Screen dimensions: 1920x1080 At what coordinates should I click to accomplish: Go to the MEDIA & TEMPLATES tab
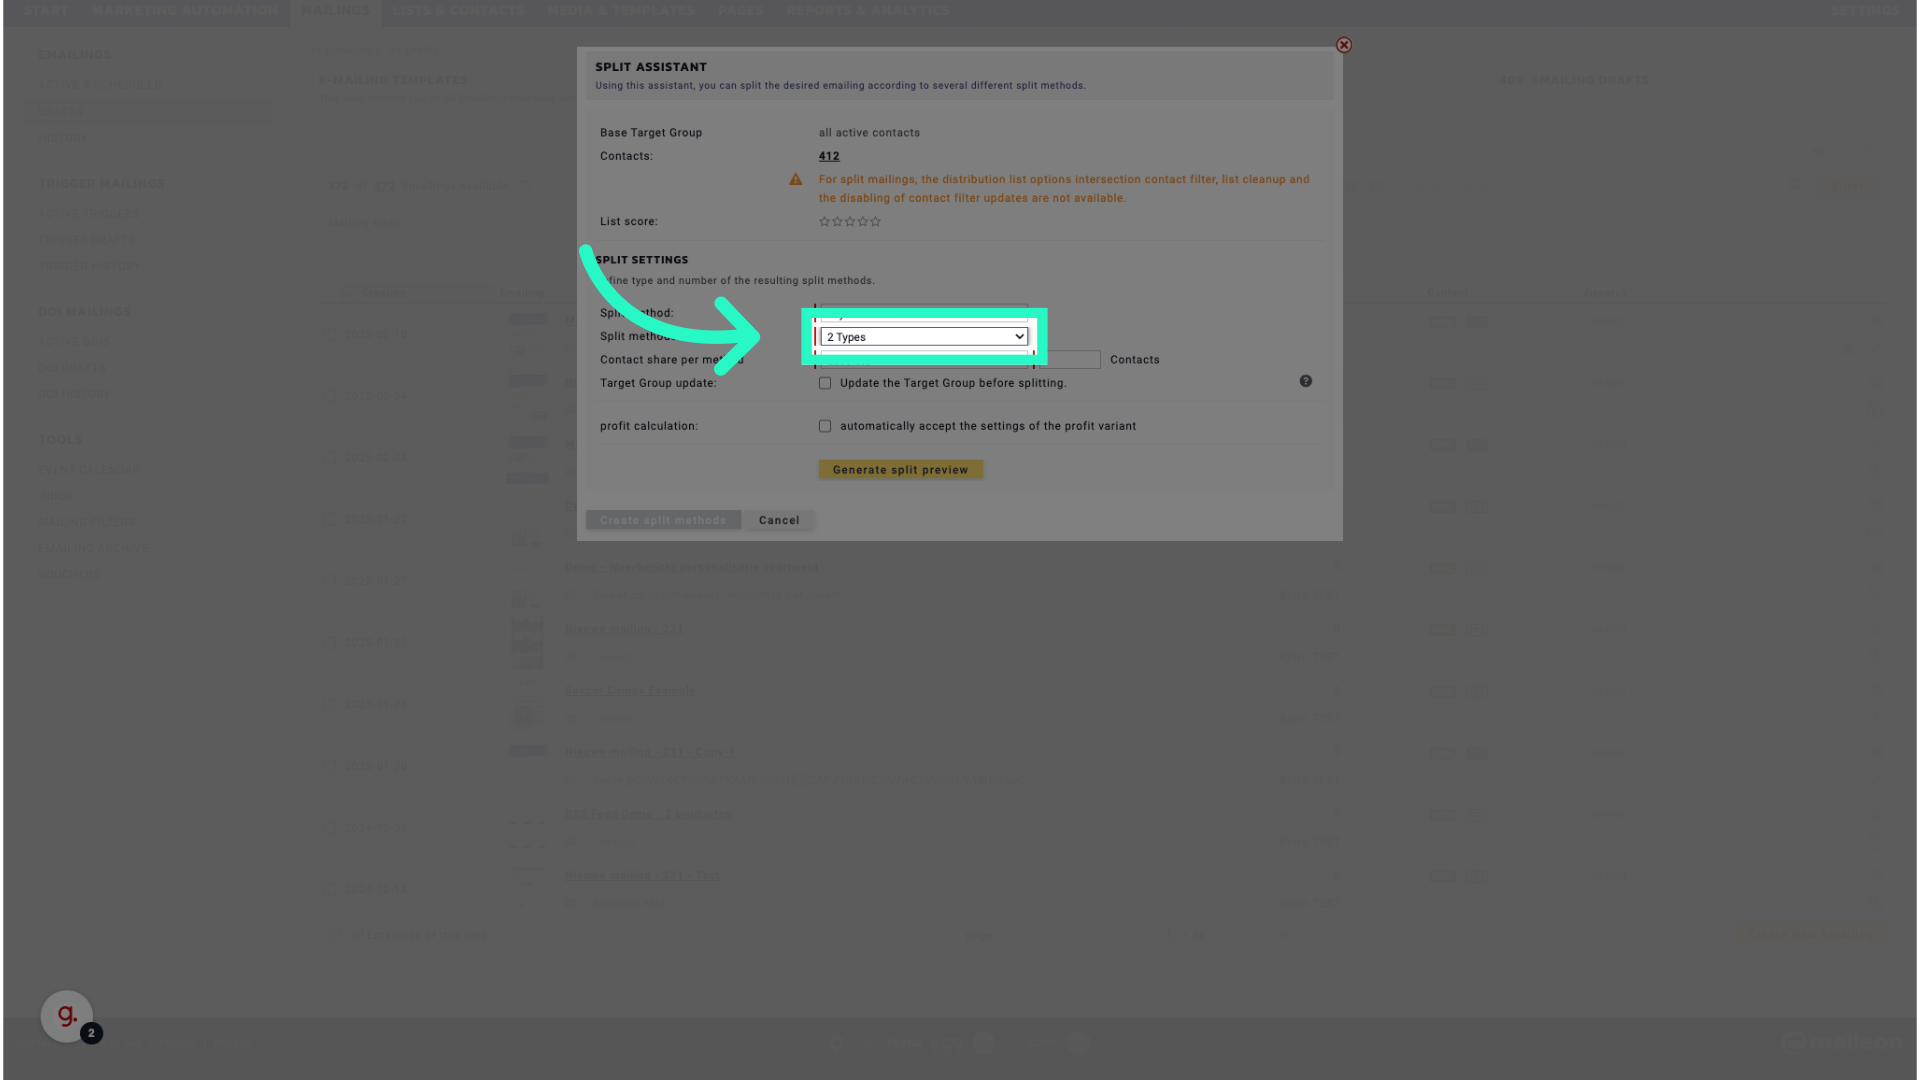(621, 10)
